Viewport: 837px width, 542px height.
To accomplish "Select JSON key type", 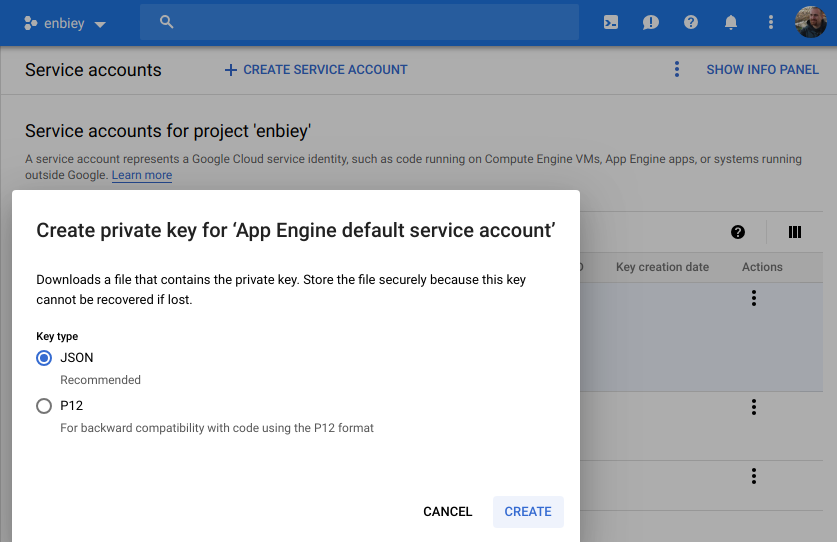I will (x=44, y=358).
